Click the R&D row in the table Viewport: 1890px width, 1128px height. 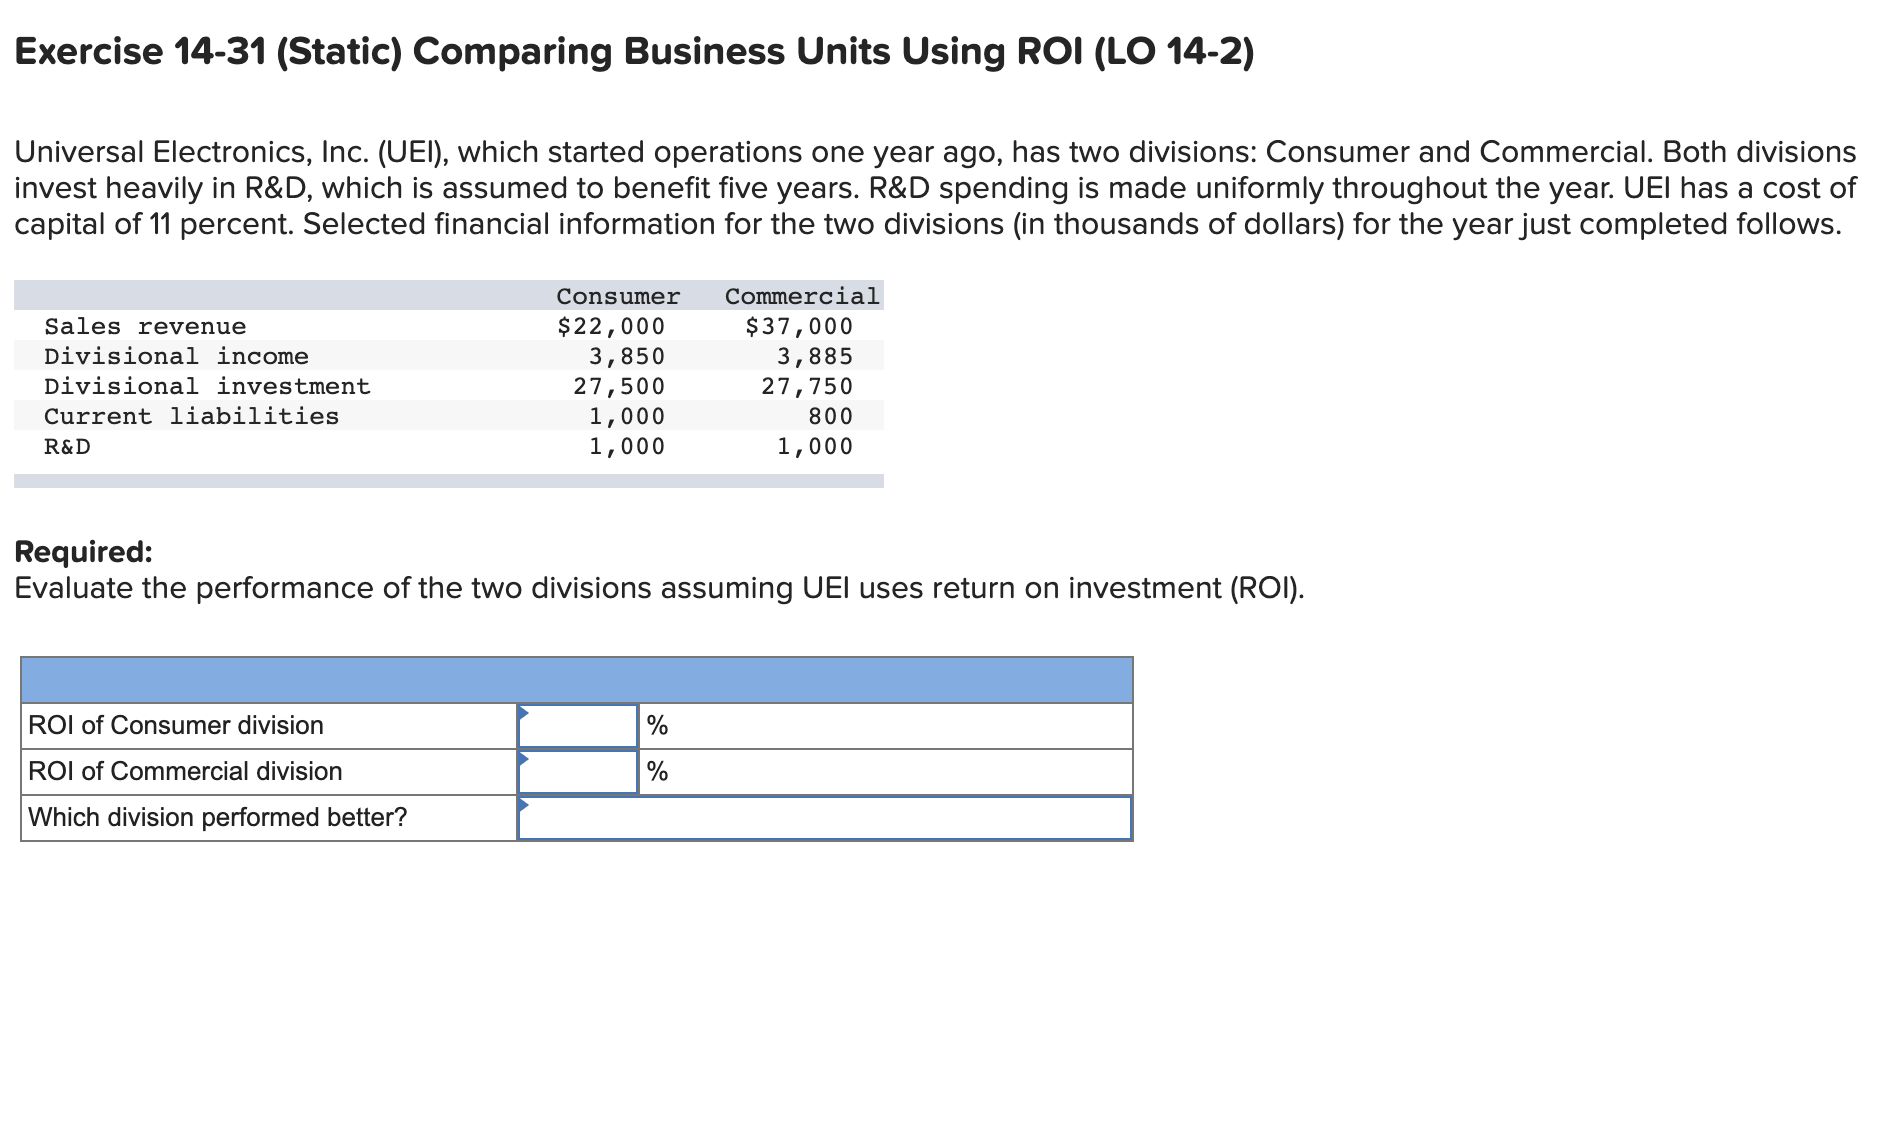(x=65, y=446)
